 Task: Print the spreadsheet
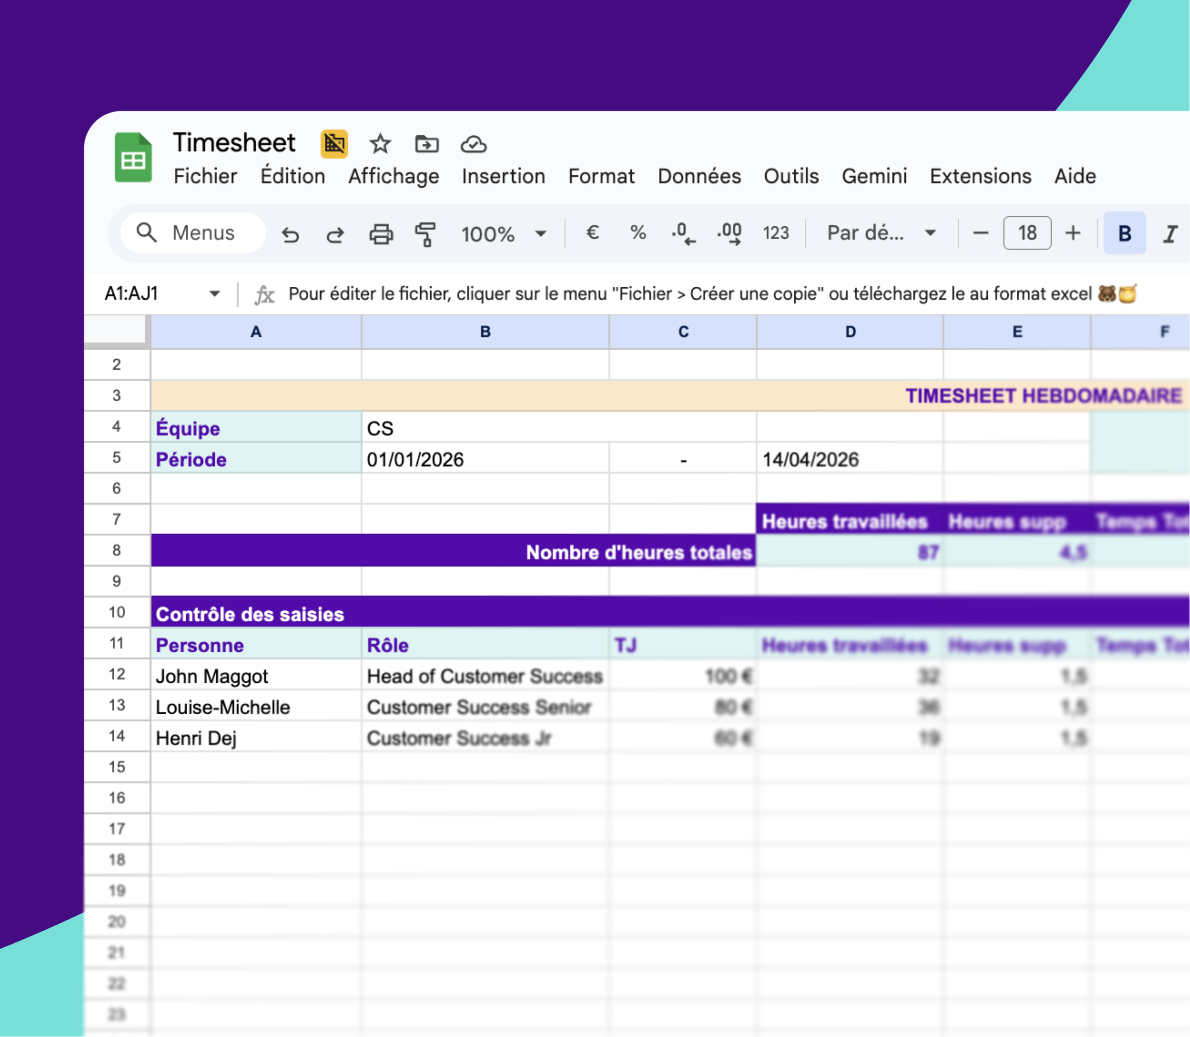[381, 234]
